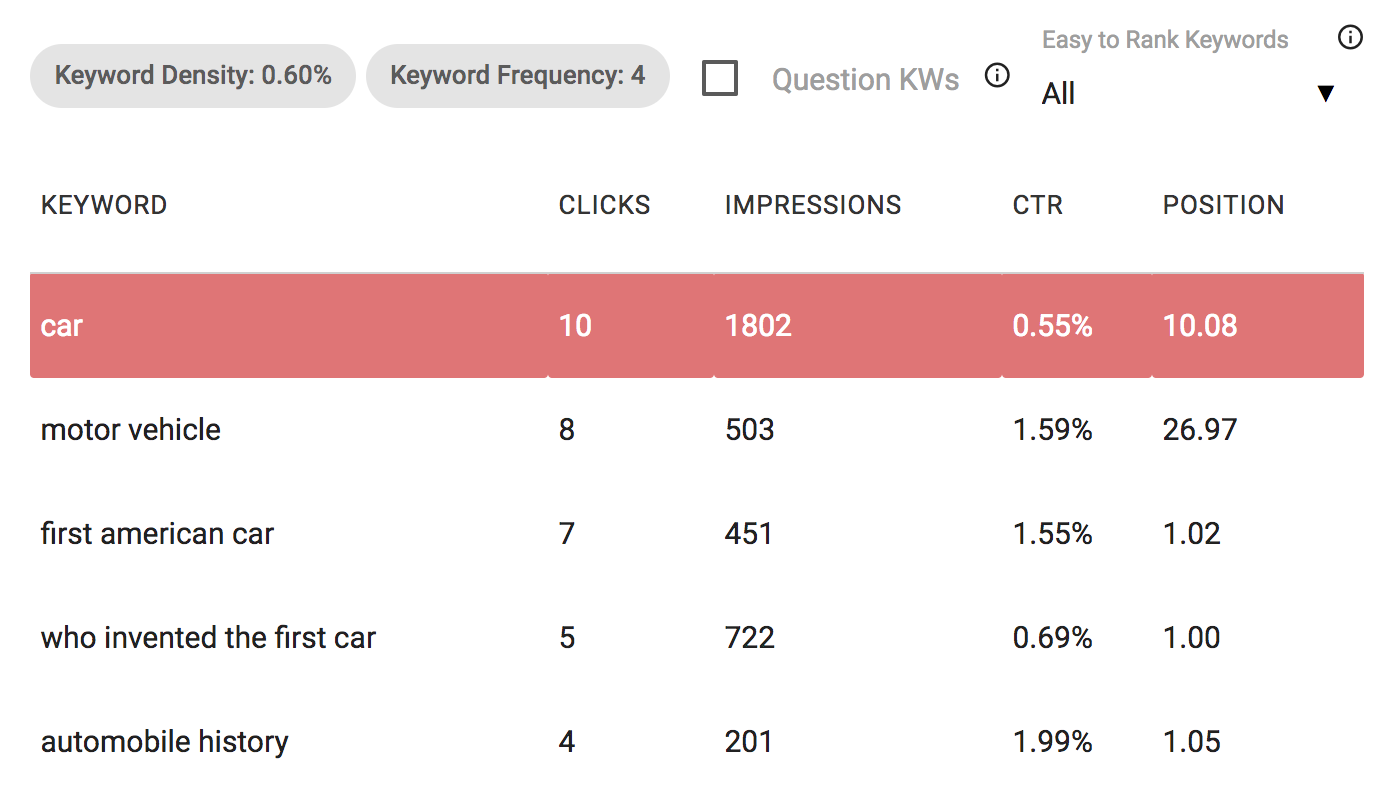
Task: Select the highlighted car keyword row
Action: 62,325
